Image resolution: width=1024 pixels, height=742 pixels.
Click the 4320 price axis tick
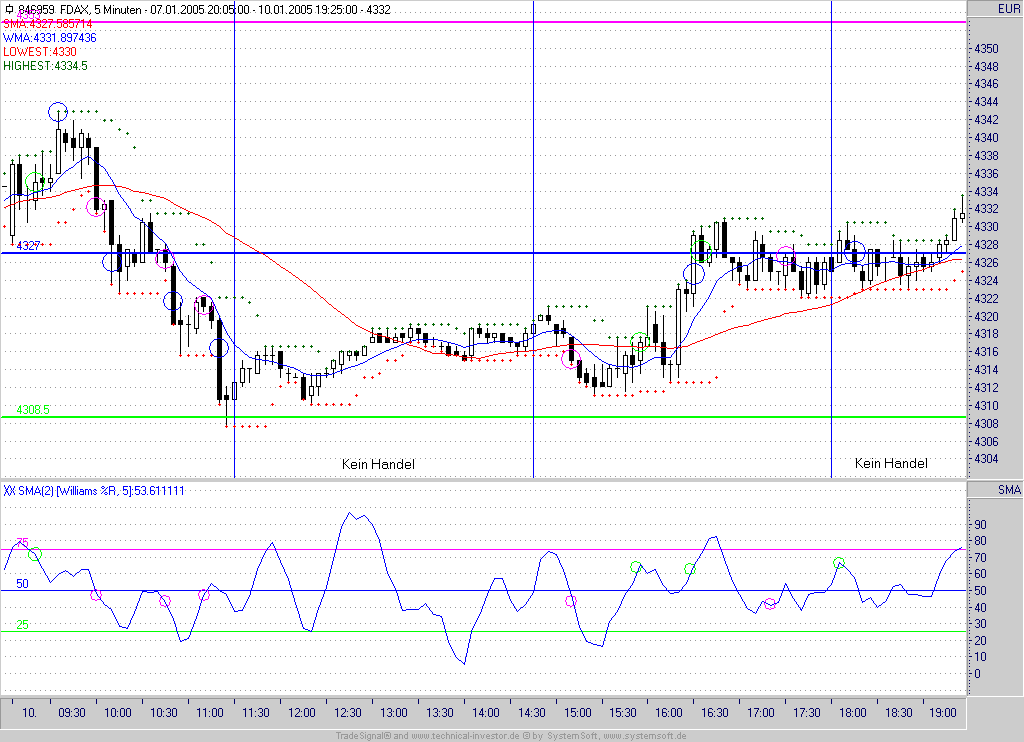pos(986,316)
